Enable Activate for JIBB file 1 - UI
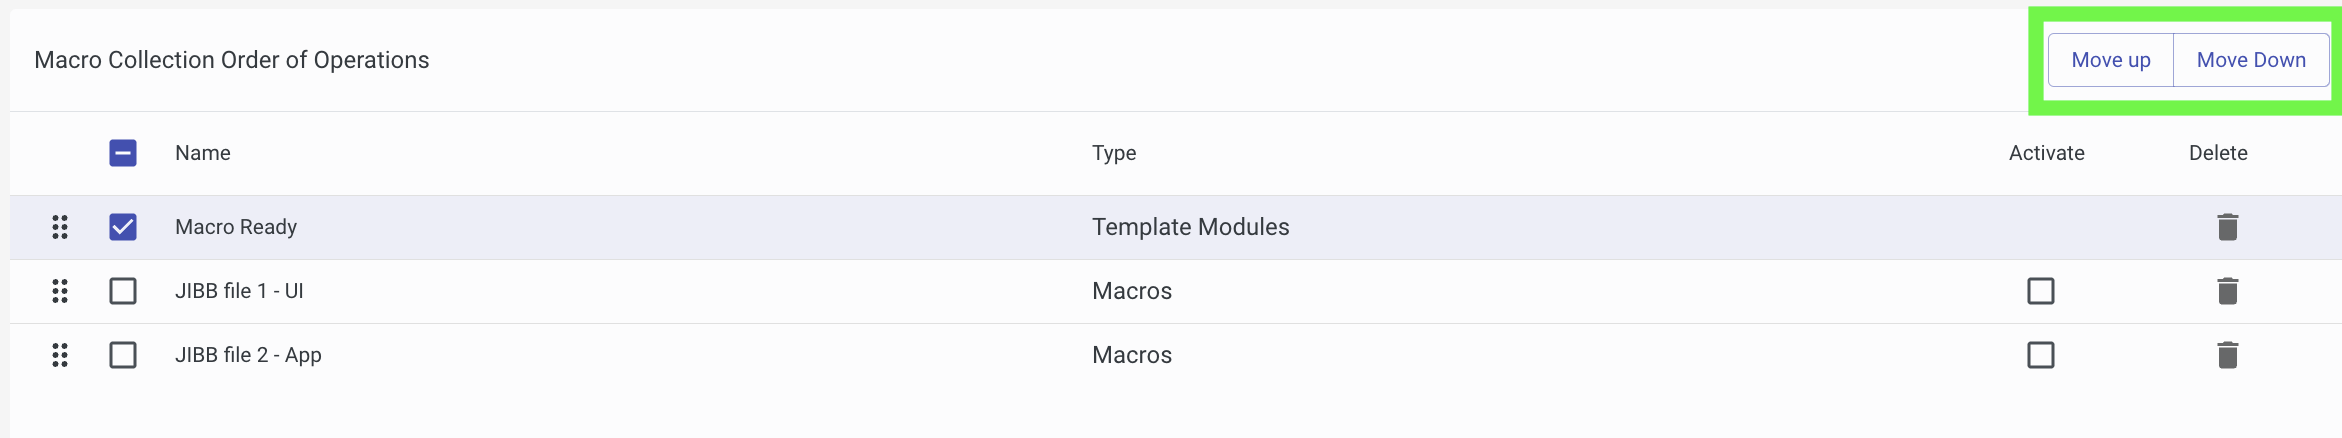The width and height of the screenshot is (2342, 438). coord(2041,291)
